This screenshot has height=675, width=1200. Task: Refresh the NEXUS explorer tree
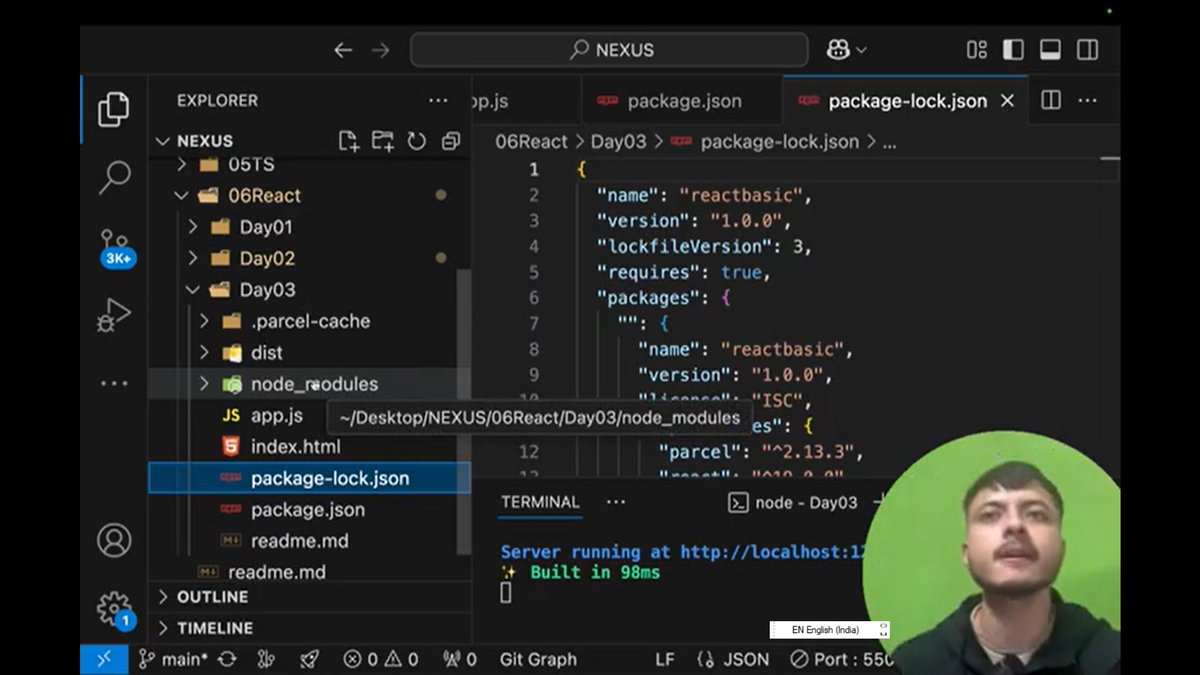tap(417, 141)
